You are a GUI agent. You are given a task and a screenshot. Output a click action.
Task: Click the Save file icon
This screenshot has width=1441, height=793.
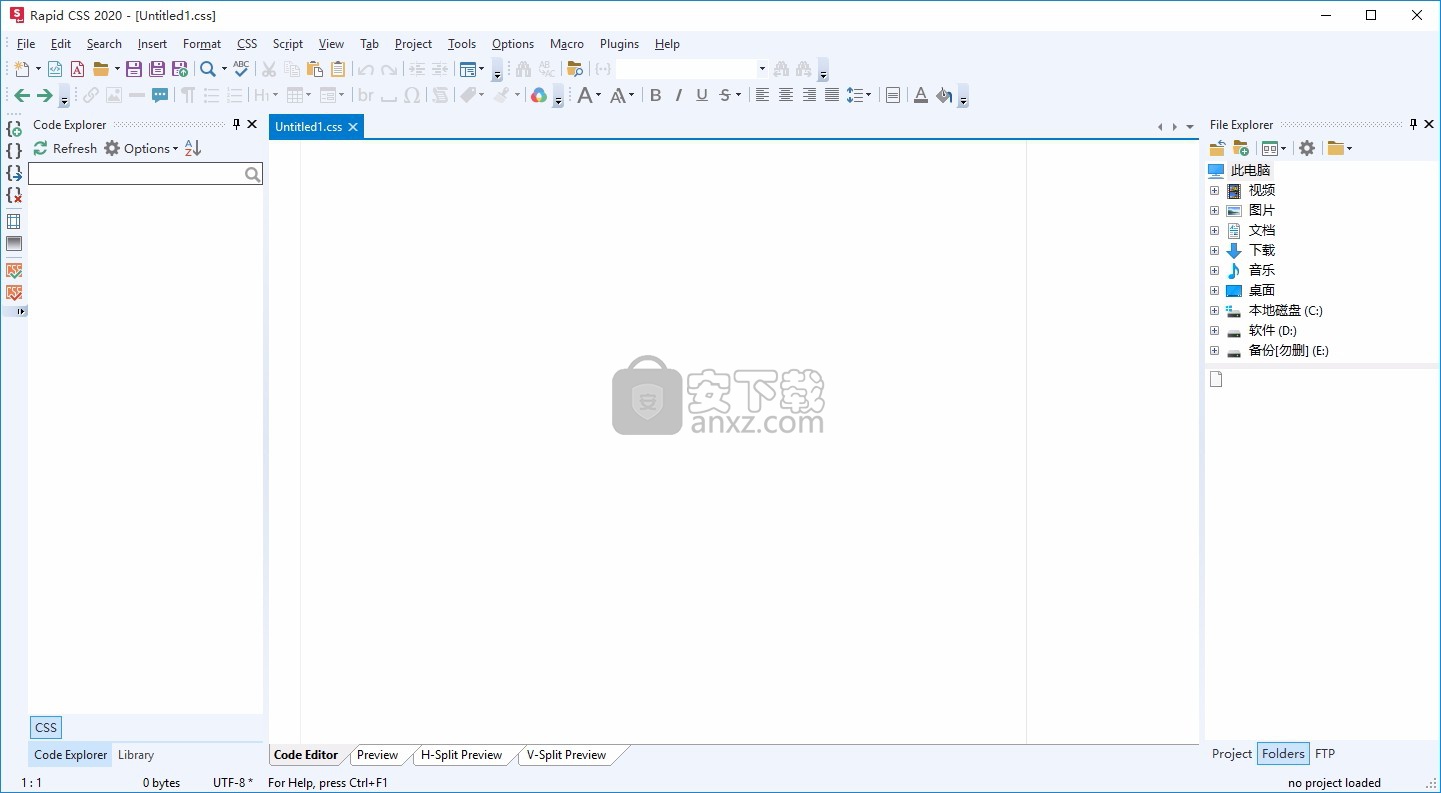point(134,69)
